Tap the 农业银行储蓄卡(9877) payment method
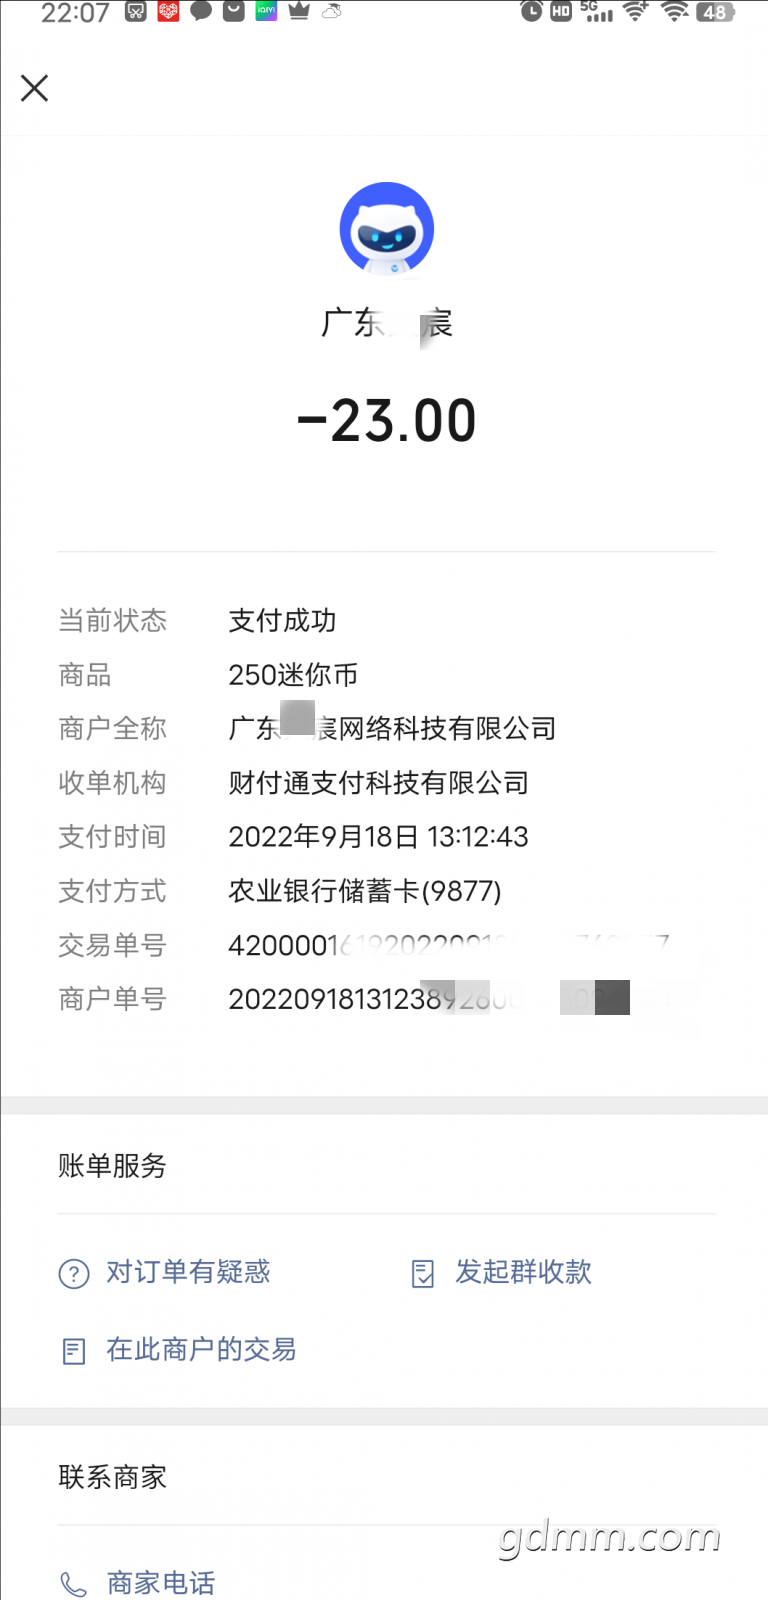The image size is (768, 1600). click(x=365, y=891)
